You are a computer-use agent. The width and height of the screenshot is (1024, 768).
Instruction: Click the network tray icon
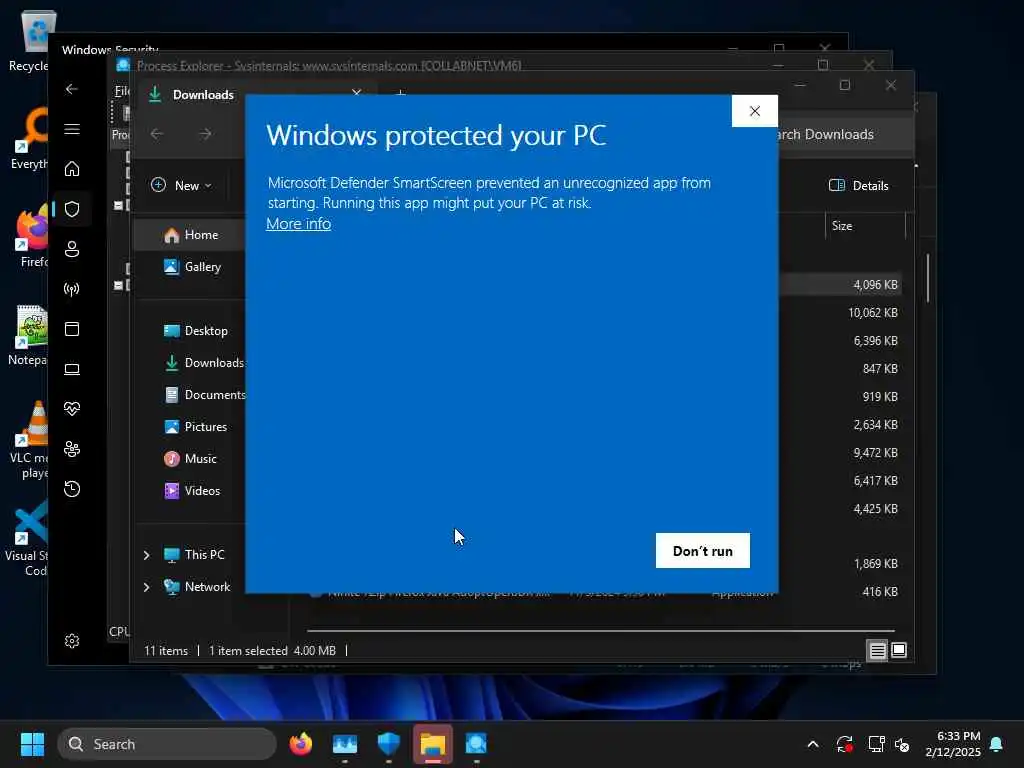[876, 744]
